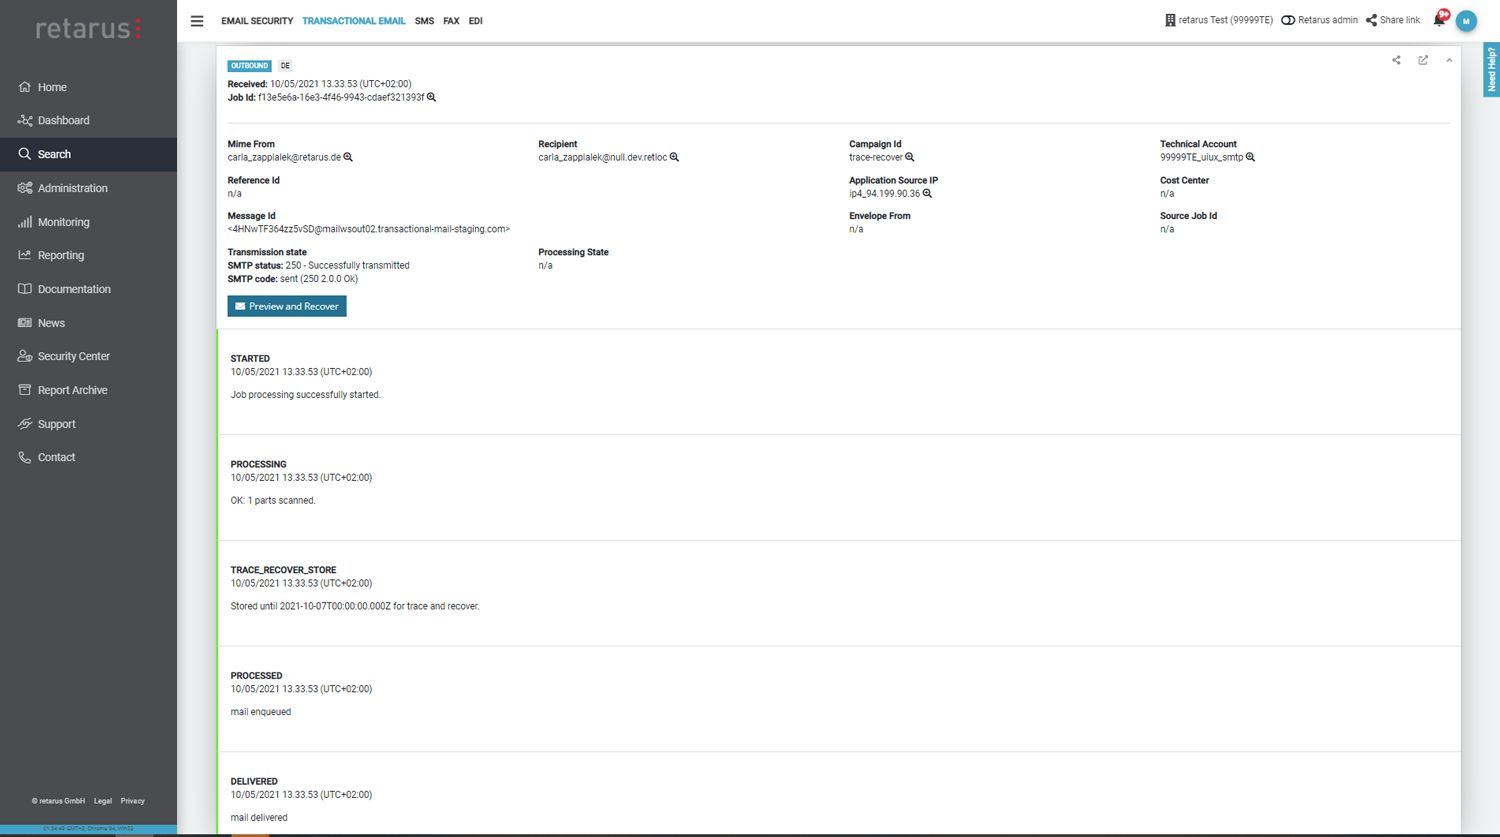Search by Technical Account magnifier icon
The width and height of the screenshot is (1500, 837).
click(1250, 157)
